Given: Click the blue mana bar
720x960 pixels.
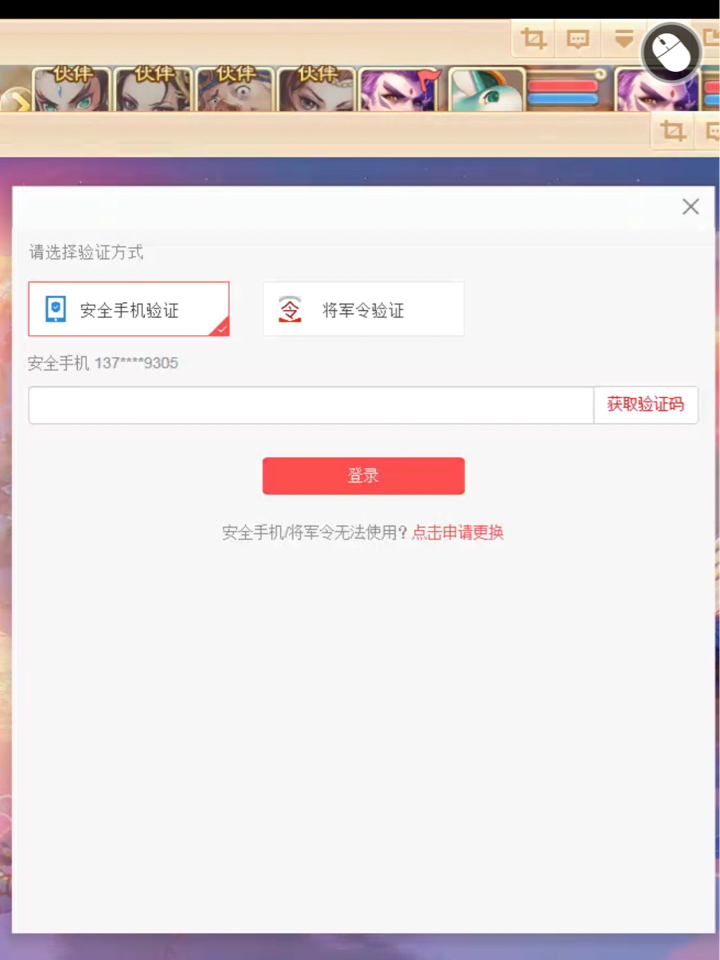Looking at the screenshot, I should [x=563, y=99].
